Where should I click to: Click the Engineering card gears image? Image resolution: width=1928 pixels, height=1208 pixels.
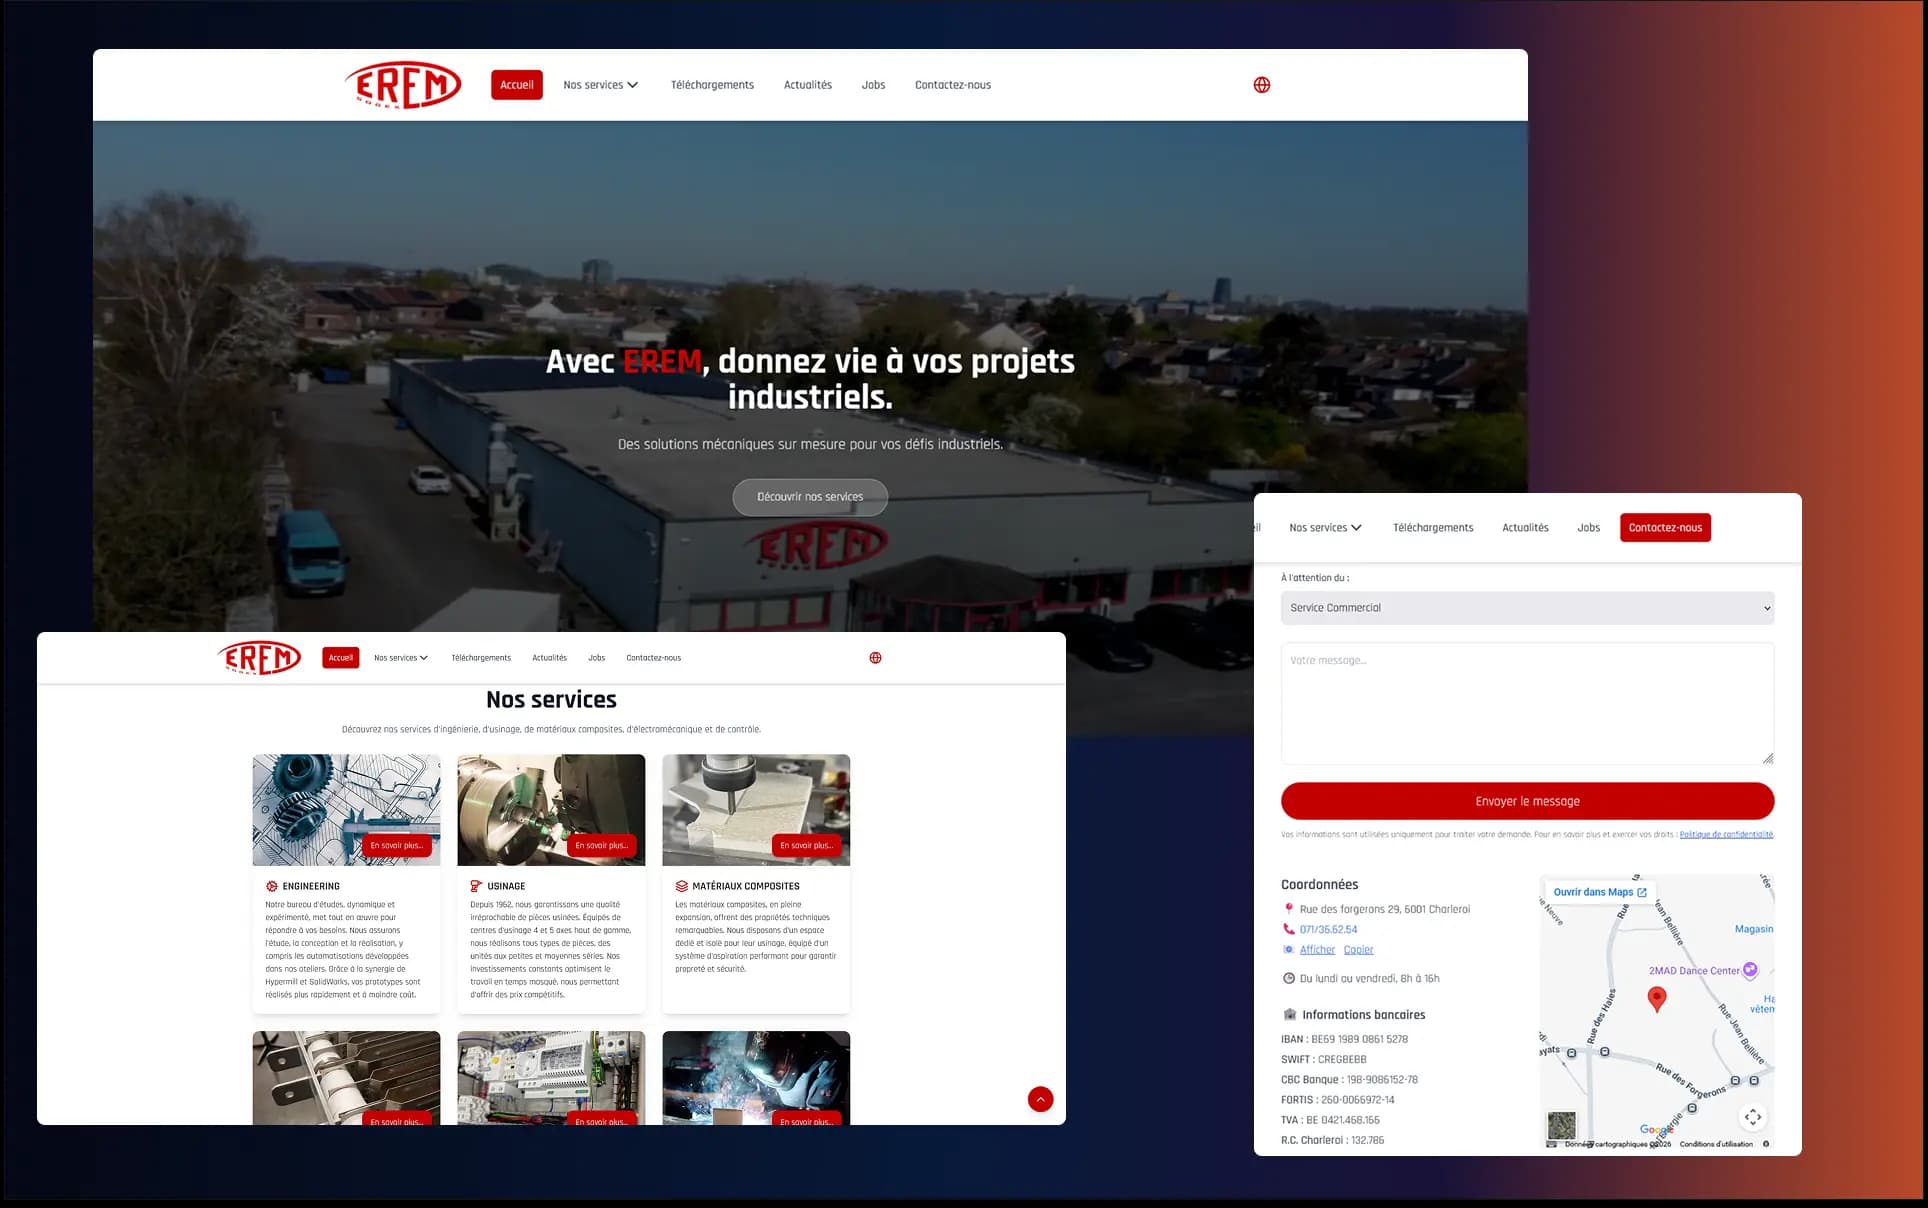(x=346, y=810)
